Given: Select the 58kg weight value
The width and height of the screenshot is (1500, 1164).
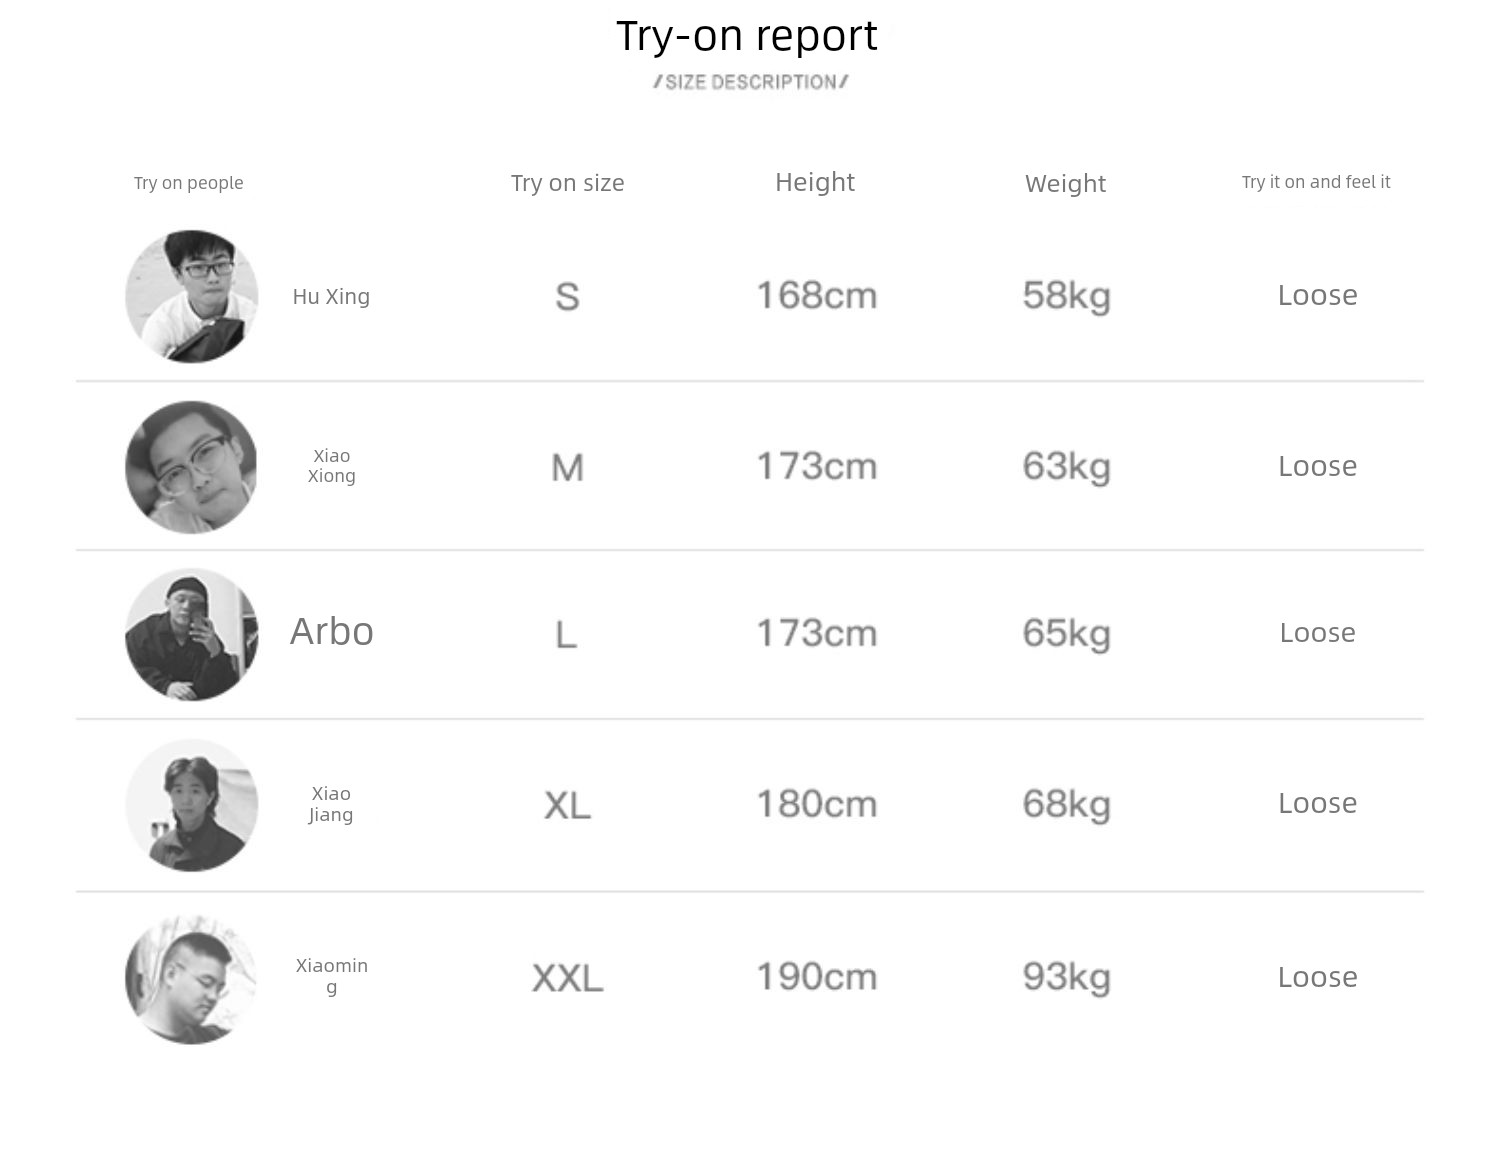Looking at the screenshot, I should [1066, 296].
